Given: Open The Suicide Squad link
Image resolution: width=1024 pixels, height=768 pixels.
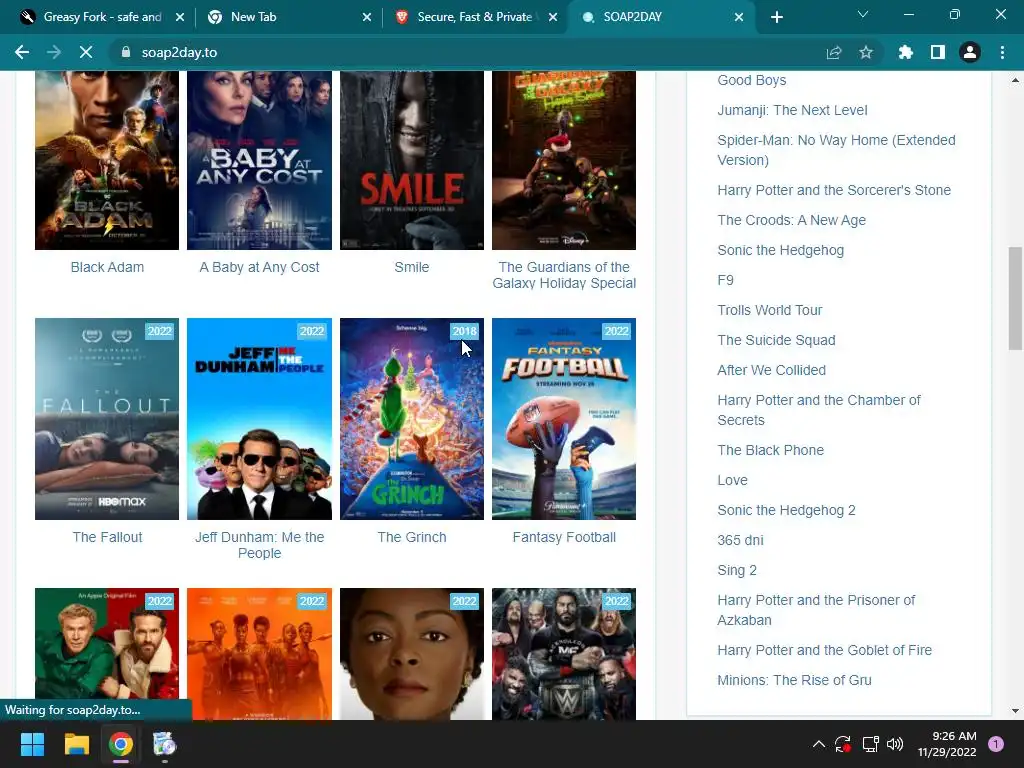Looking at the screenshot, I should tap(776, 340).
